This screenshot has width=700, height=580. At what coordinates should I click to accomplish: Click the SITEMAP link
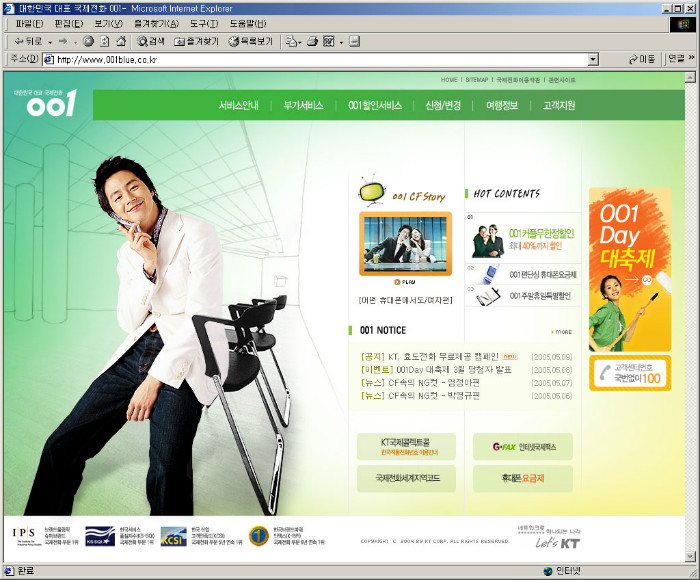477,80
